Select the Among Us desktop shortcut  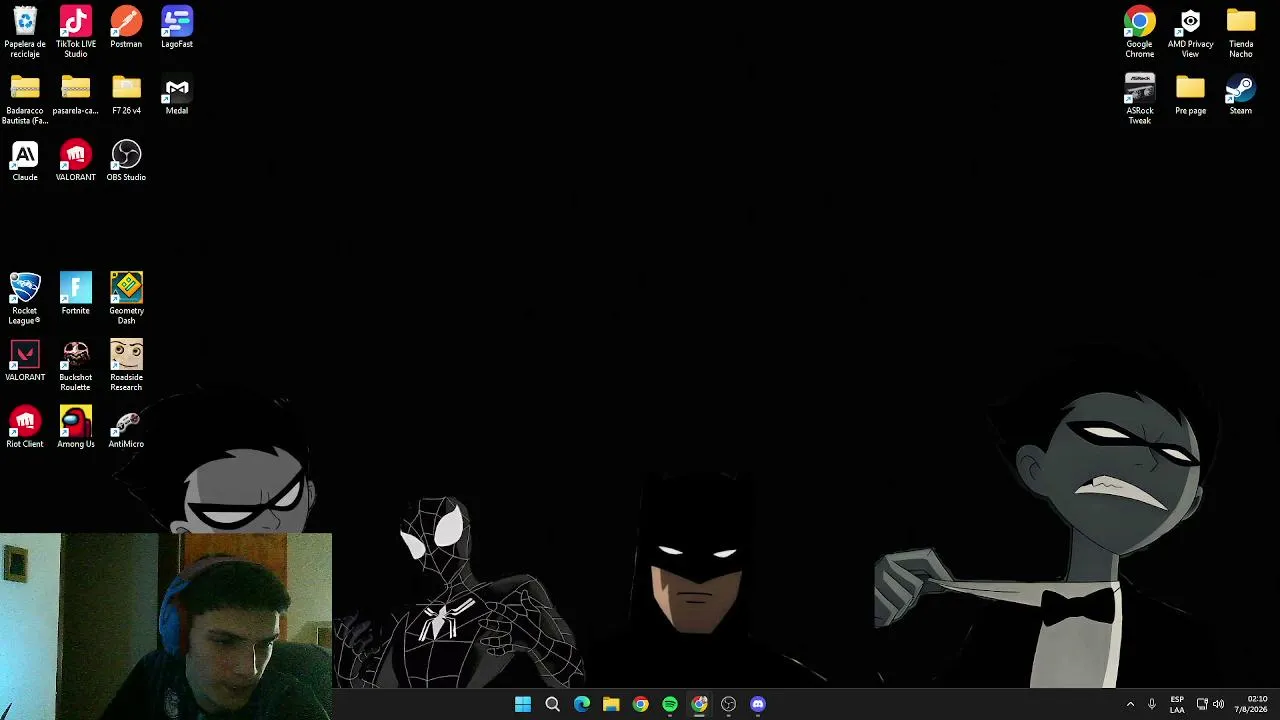click(x=76, y=428)
